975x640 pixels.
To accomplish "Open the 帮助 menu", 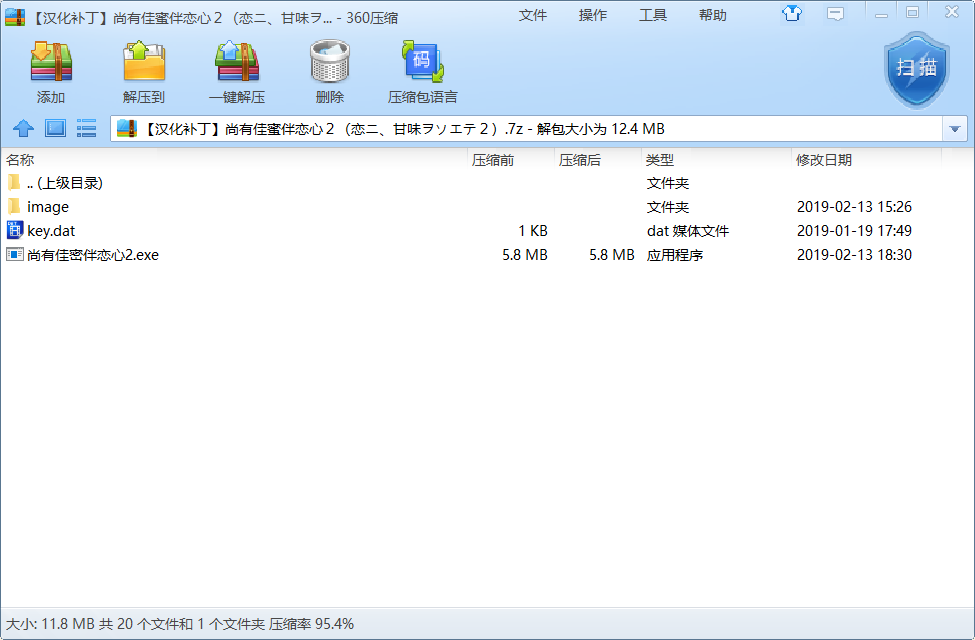I will pos(713,16).
